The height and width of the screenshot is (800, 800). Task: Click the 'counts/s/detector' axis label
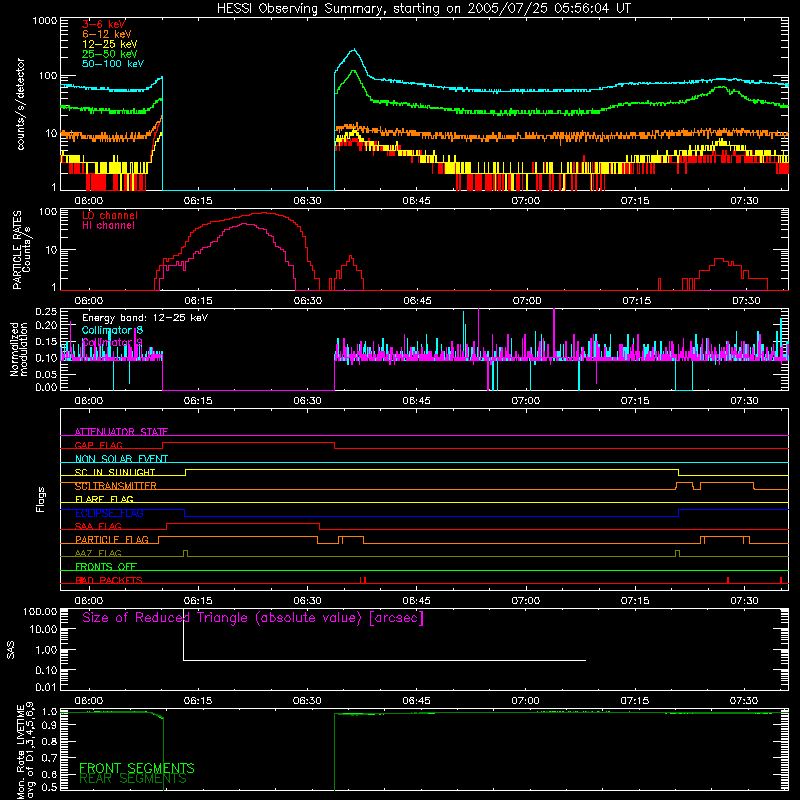pyautogui.click(x=20, y=104)
